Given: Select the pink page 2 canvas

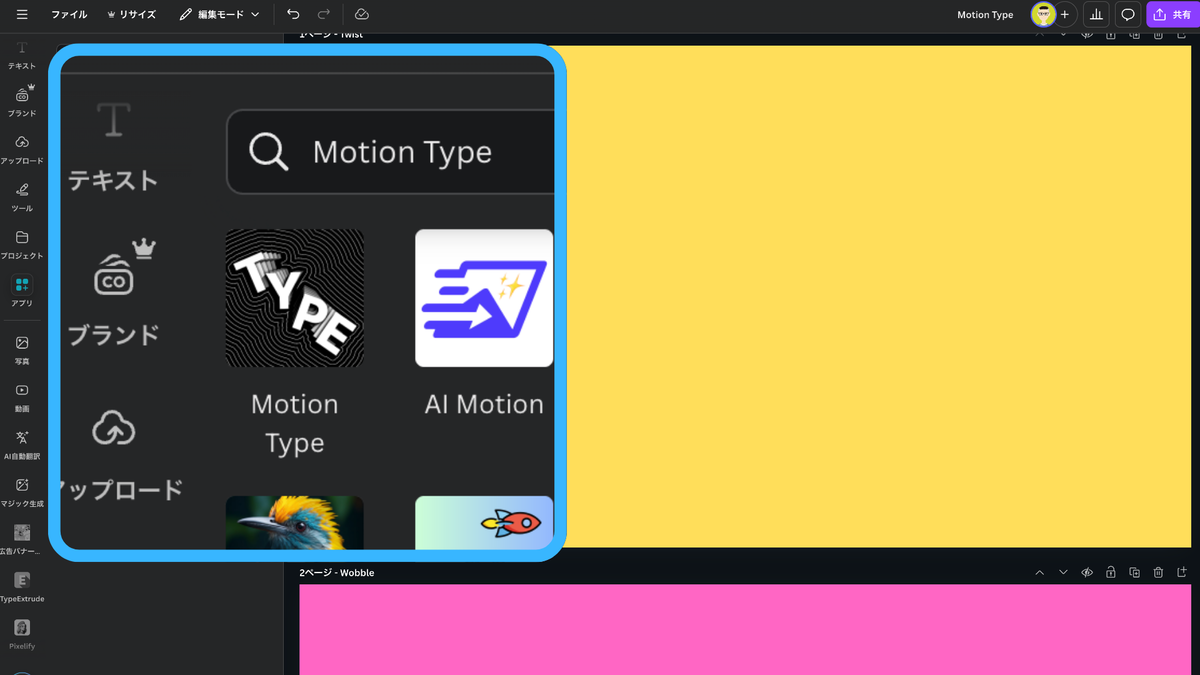Looking at the screenshot, I should [745, 629].
